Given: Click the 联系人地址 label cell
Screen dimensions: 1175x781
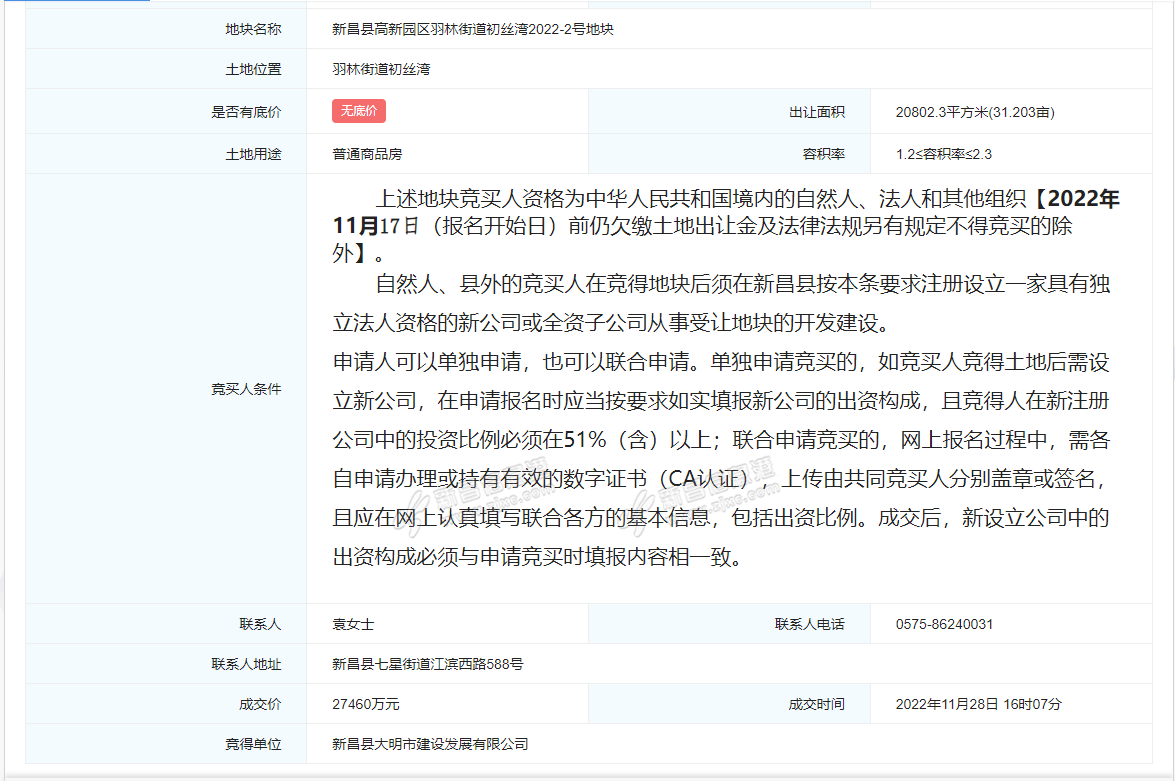Looking at the screenshot, I should tap(166, 664).
